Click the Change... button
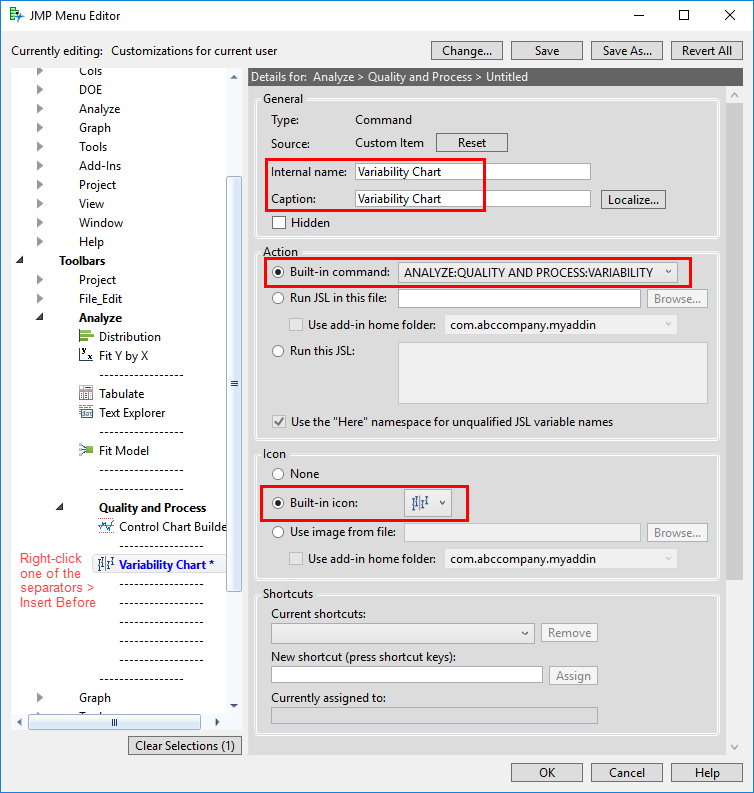754x793 pixels. [x=467, y=51]
